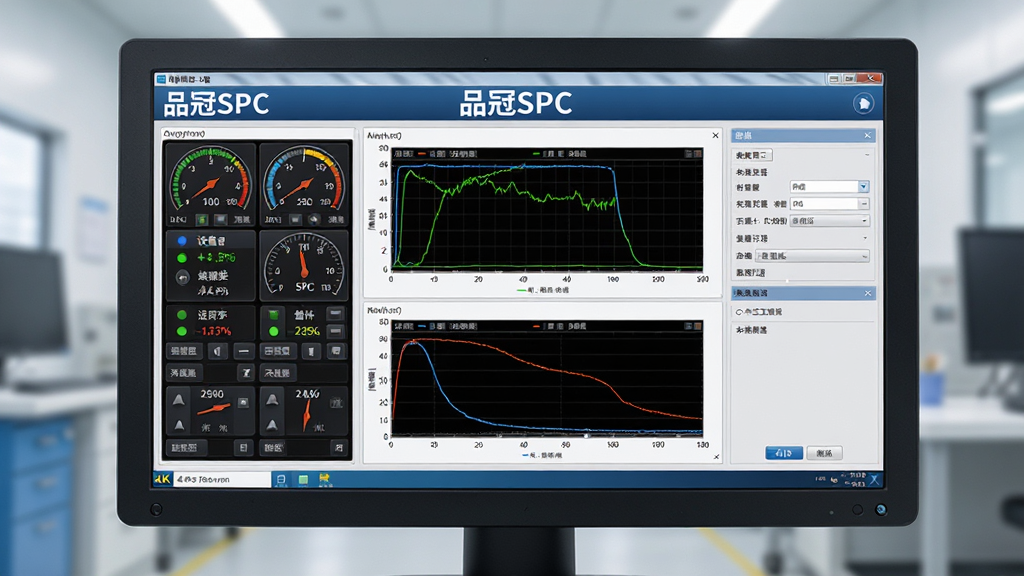Open the home icon in the SPC header
The width and height of the screenshot is (1024, 576).
(x=863, y=104)
